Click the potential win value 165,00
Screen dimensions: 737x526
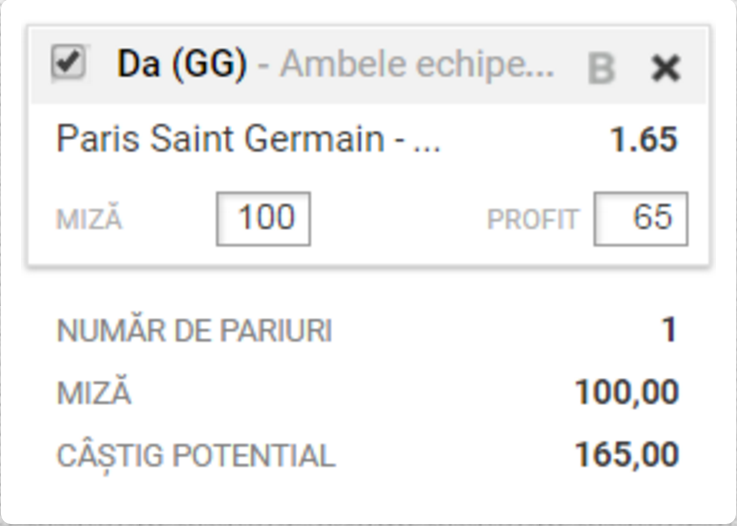point(627,455)
